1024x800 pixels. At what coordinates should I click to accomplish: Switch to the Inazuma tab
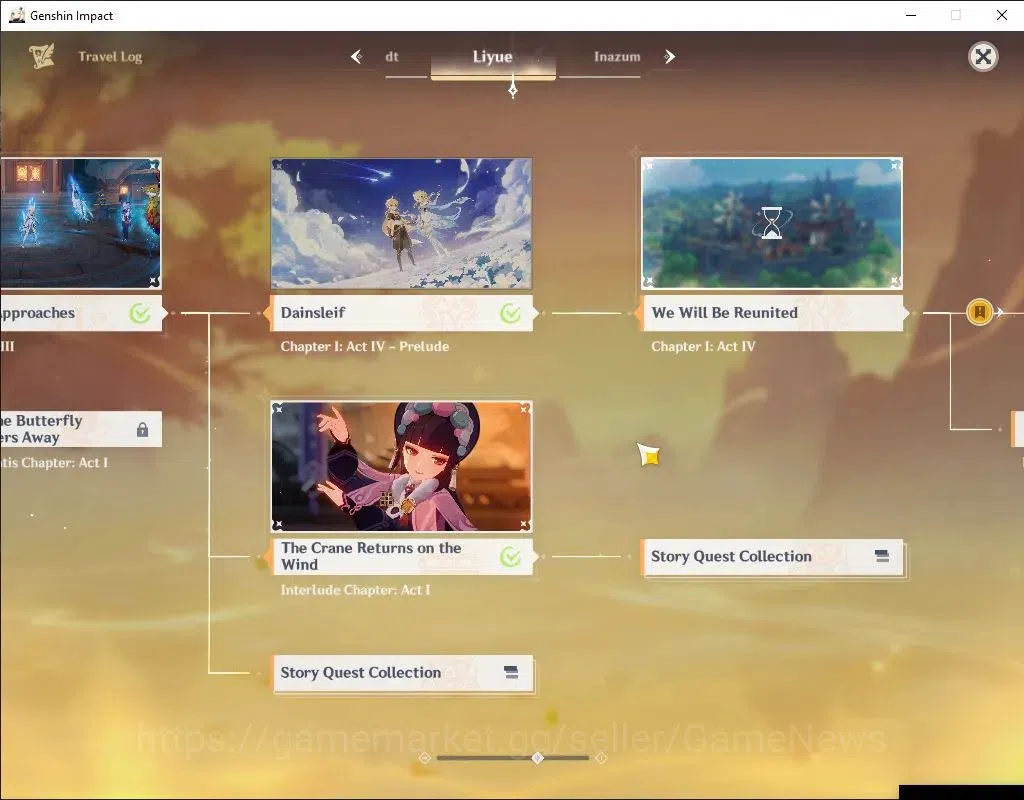pyautogui.click(x=617, y=57)
